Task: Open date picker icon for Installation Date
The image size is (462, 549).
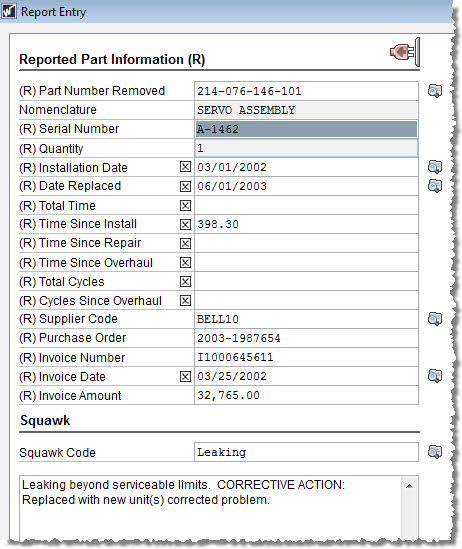Action: pyautogui.click(x=435, y=167)
